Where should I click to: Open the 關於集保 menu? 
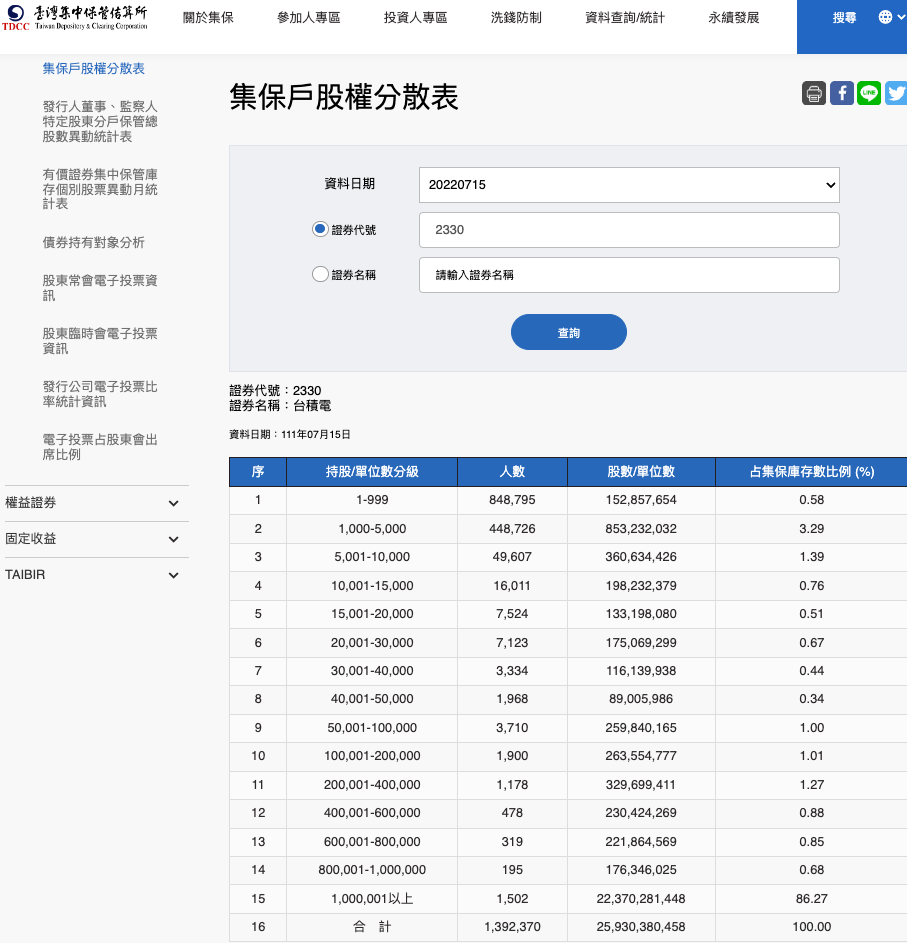click(x=207, y=17)
